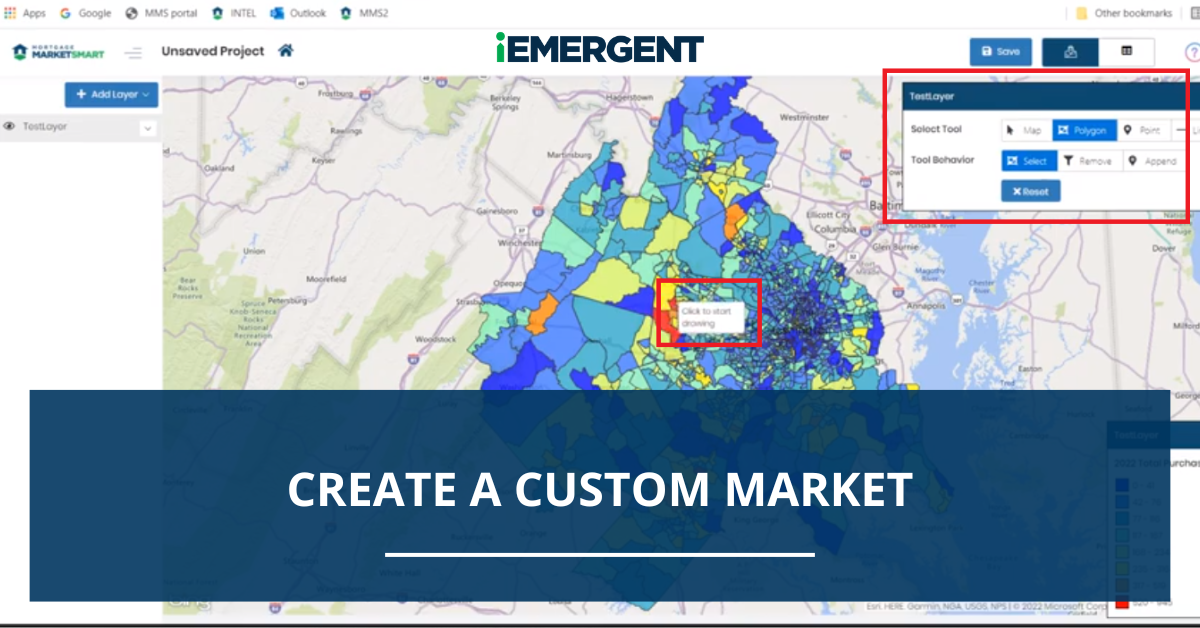Image resolution: width=1200 pixels, height=628 pixels.
Task: Open the Add Layer dropdown
Action: [x=110, y=95]
